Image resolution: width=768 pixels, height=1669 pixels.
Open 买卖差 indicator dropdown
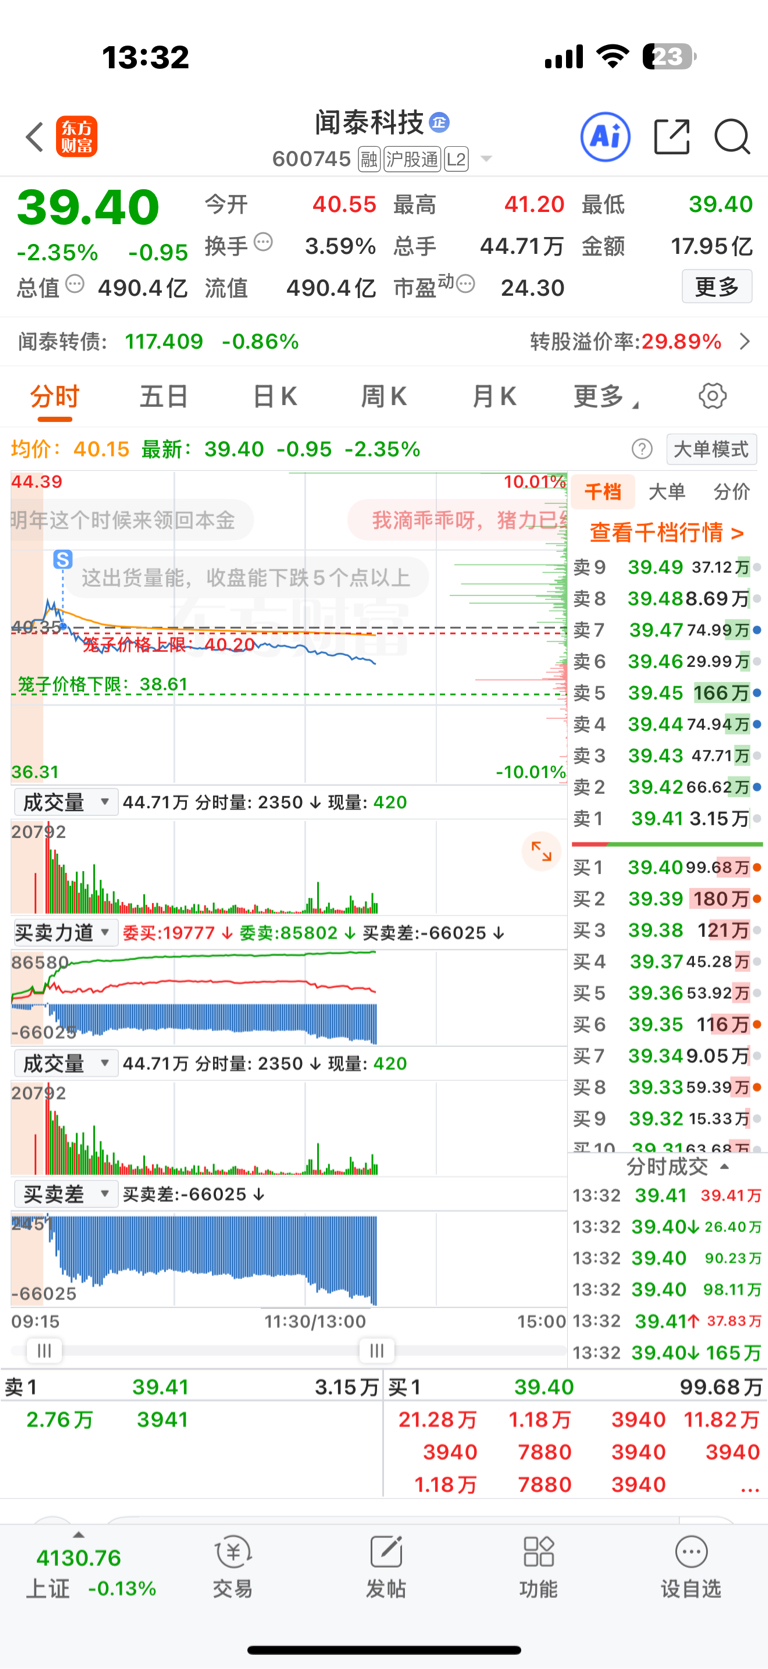point(65,1194)
